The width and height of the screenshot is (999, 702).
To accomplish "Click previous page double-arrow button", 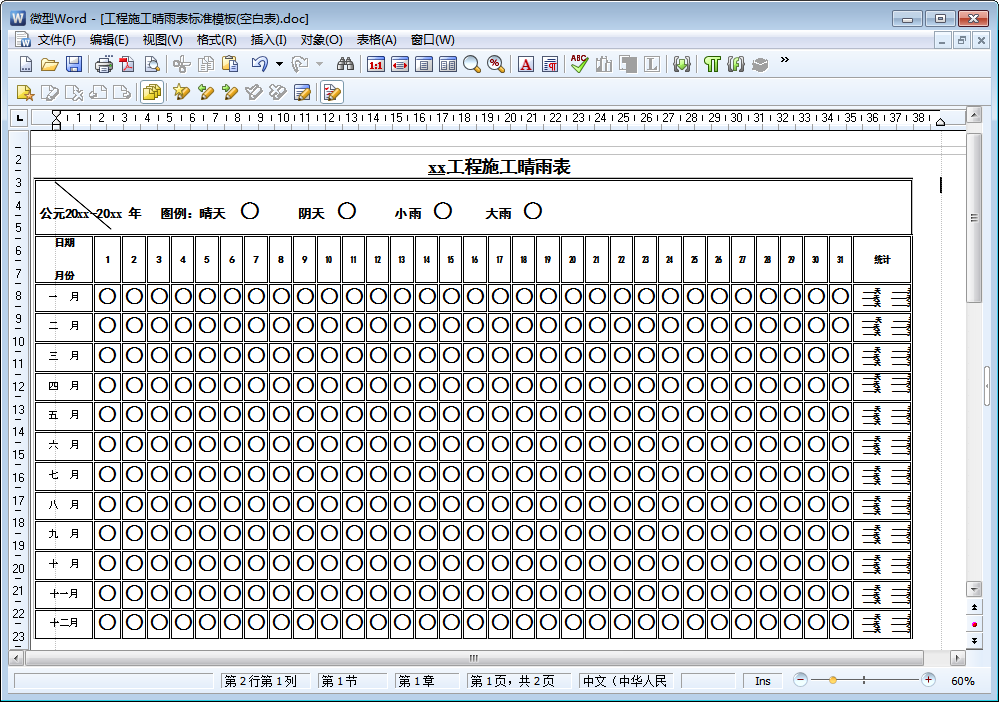I will [974, 607].
